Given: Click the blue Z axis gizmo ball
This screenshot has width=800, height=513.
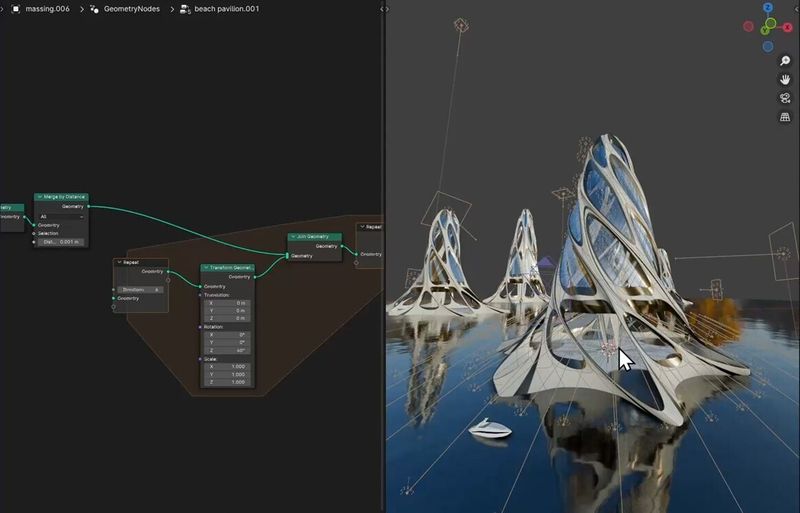Looking at the screenshot, I should 768,7.
